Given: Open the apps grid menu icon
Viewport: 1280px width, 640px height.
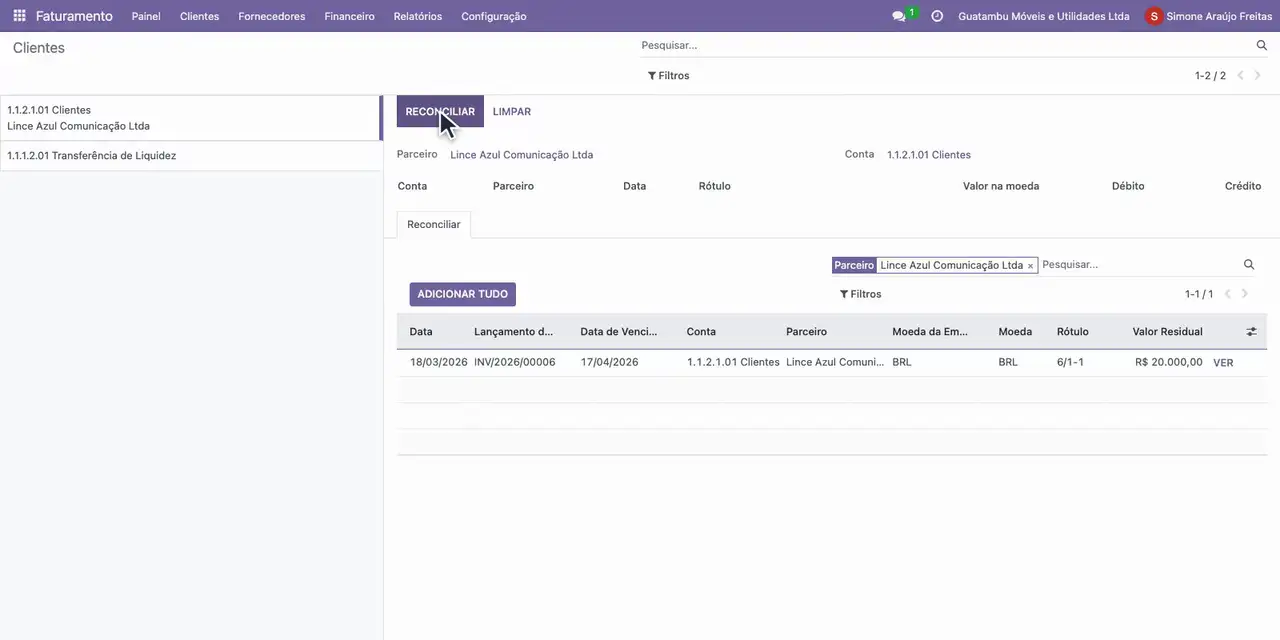Looking at the screenshot, I should click(19, 16).
